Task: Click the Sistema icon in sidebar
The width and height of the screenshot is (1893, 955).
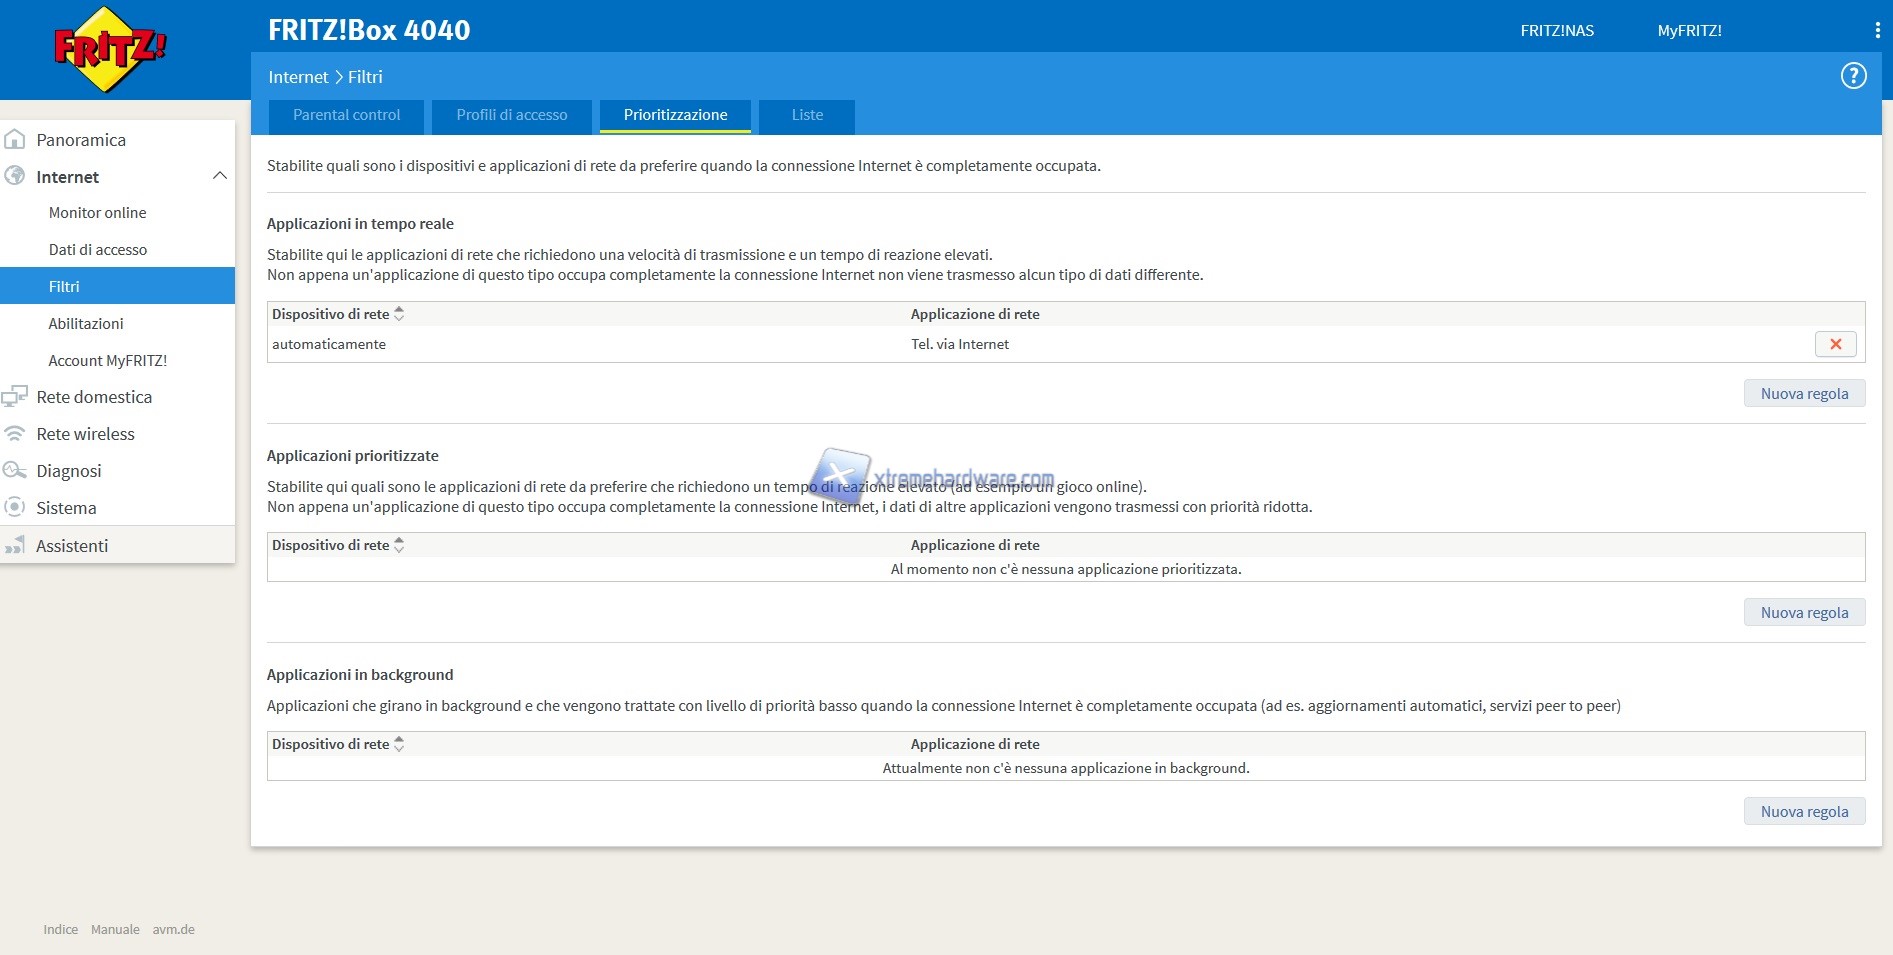Action: 15,508
